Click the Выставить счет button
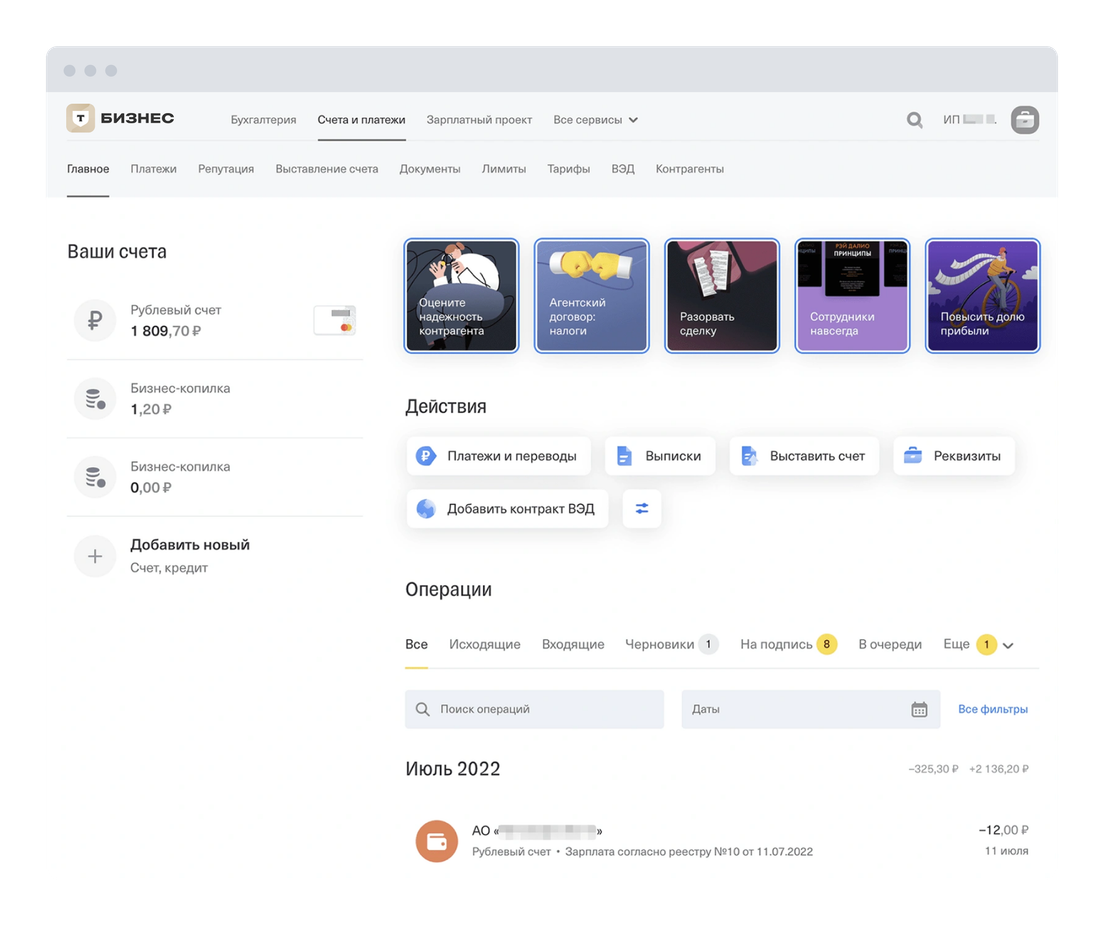Viewport: 1104px width, 926px height. 804,456
